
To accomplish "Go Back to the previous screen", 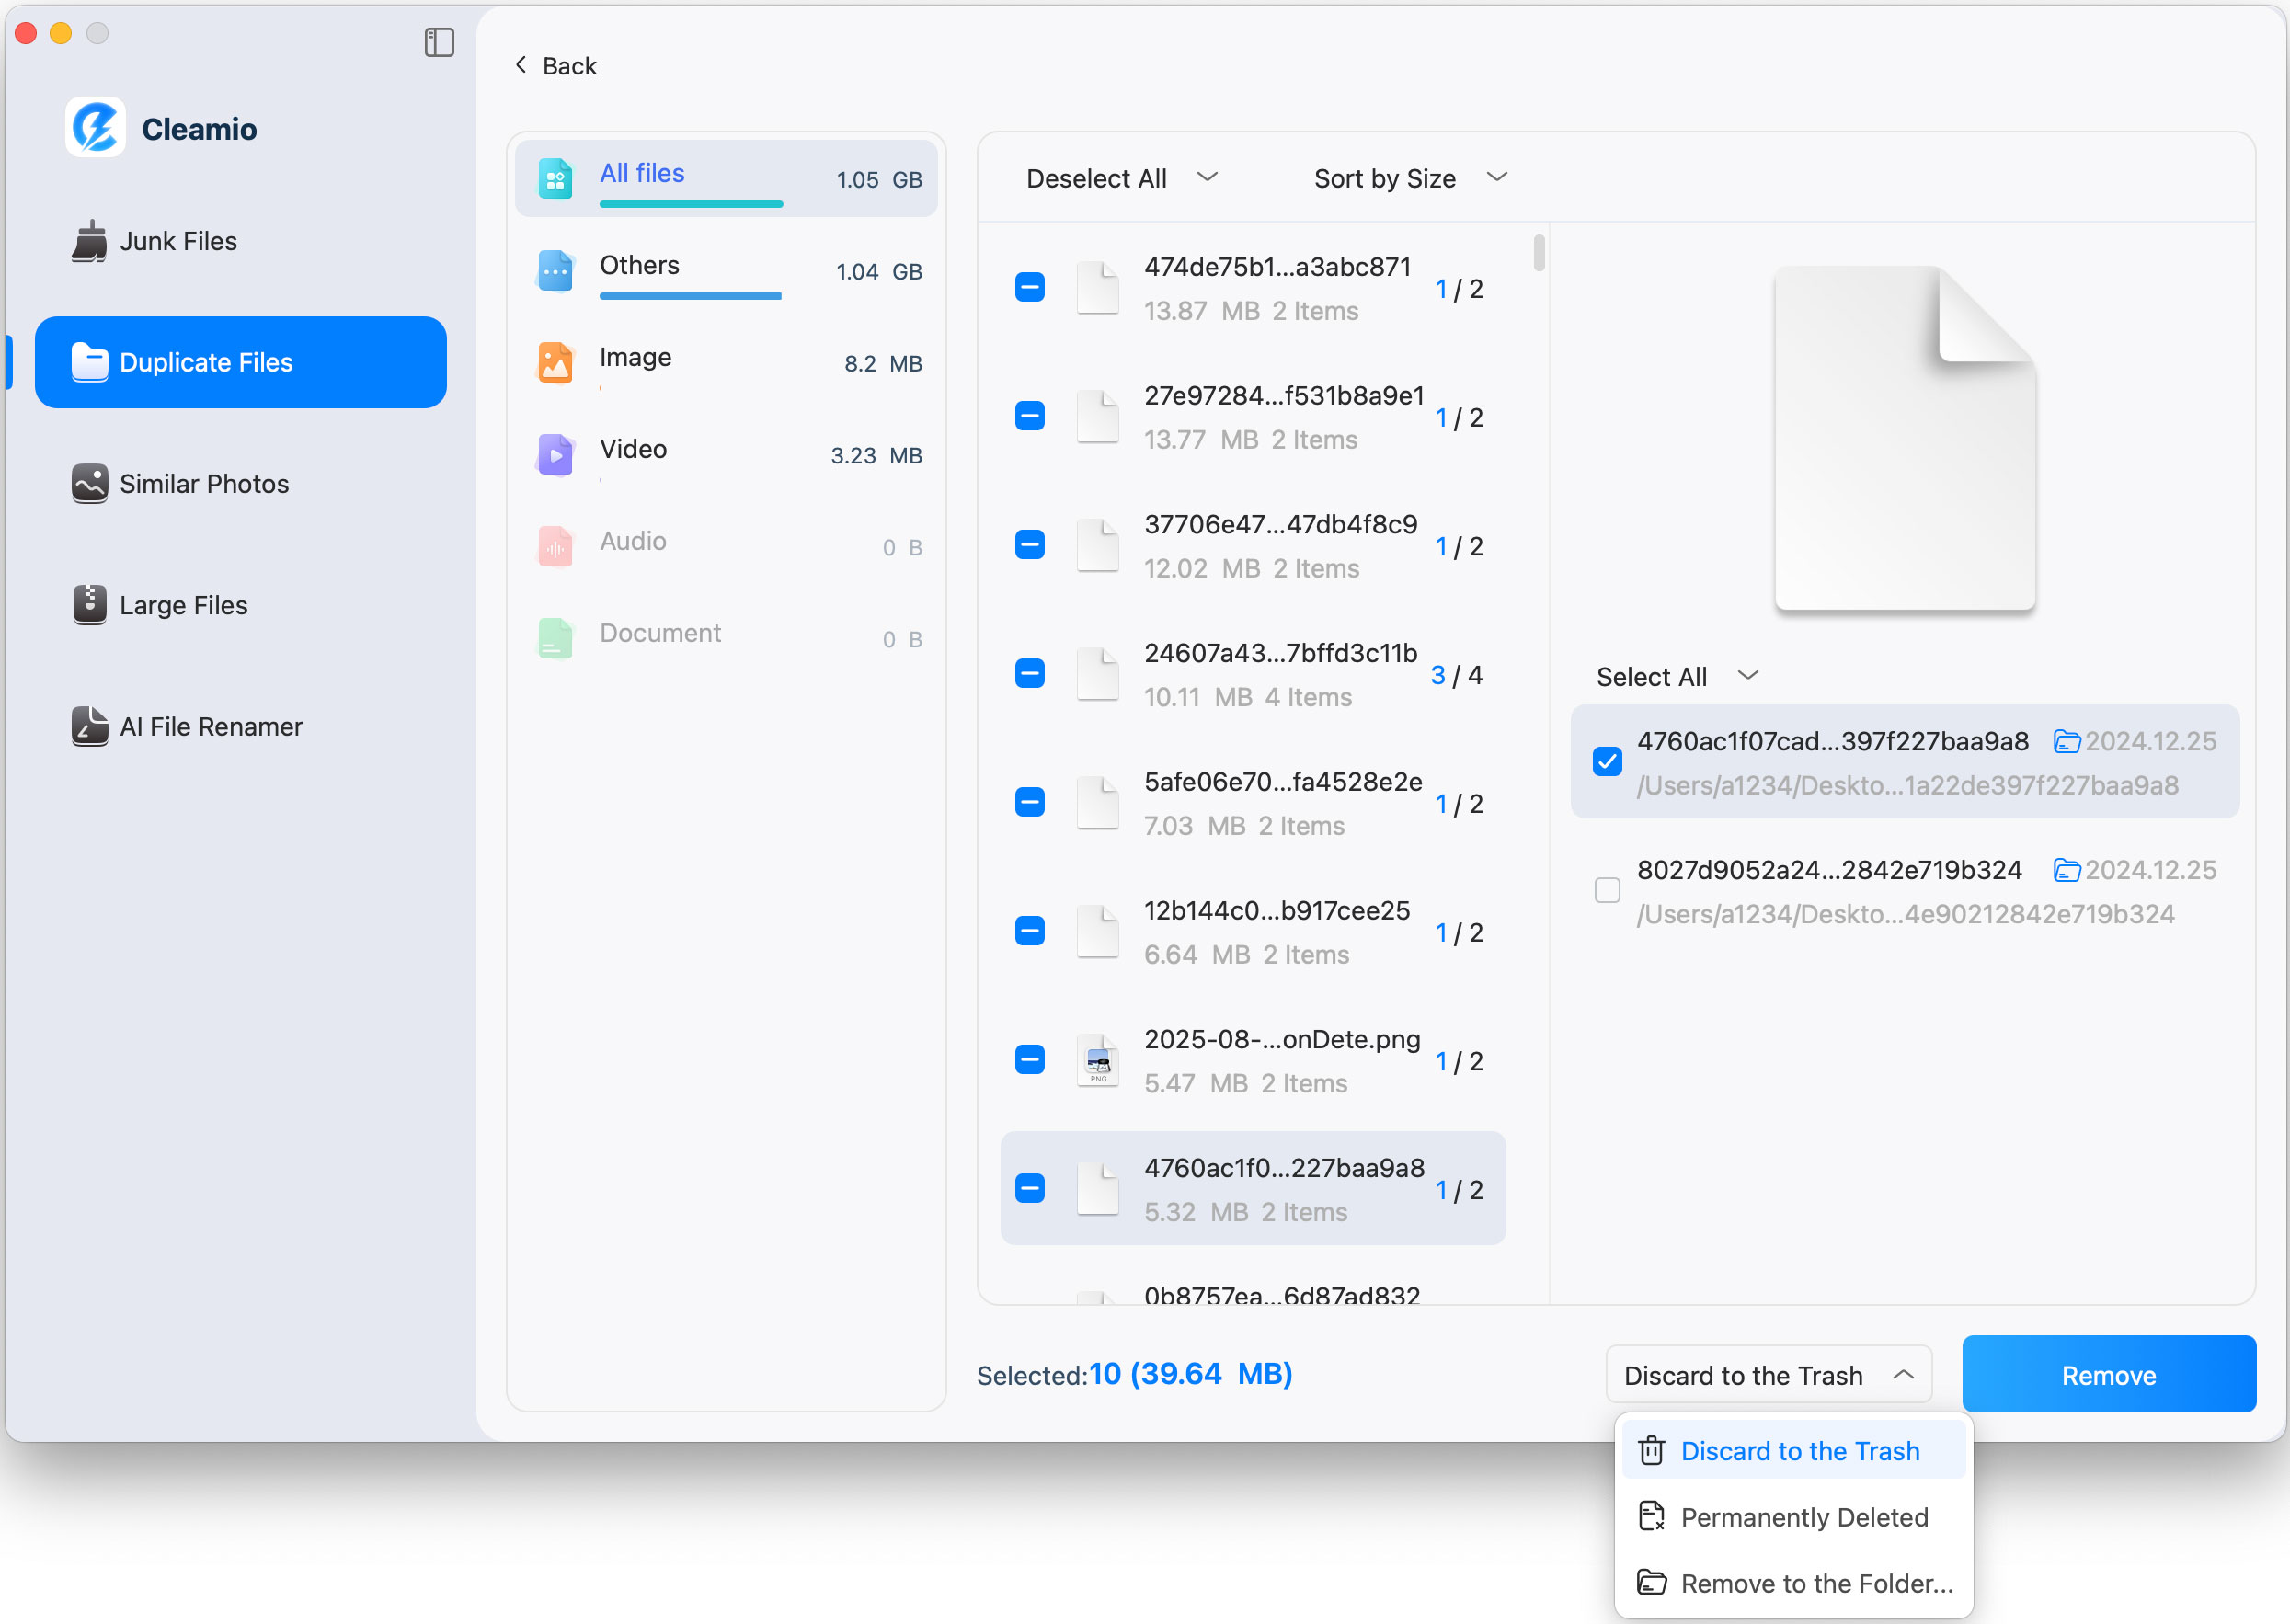I will click(555, 64).
